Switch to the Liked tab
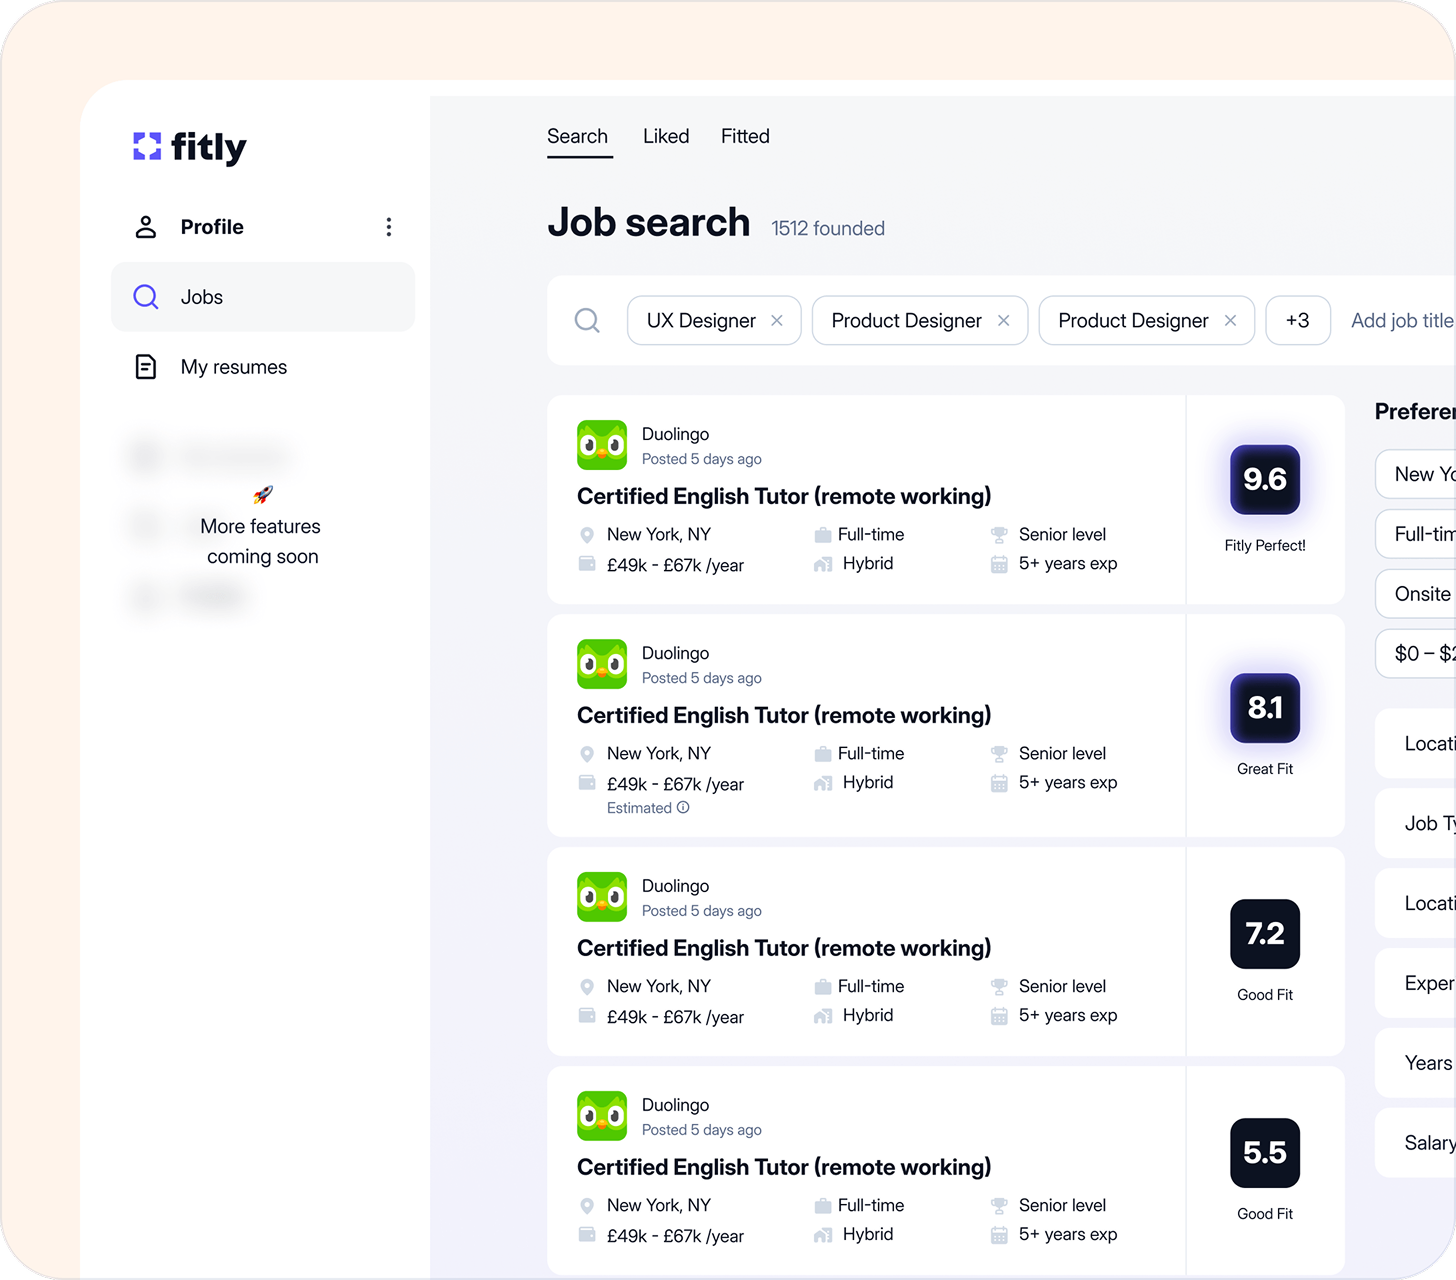This screenshot has width=1456, height=1280. point(666,136)
